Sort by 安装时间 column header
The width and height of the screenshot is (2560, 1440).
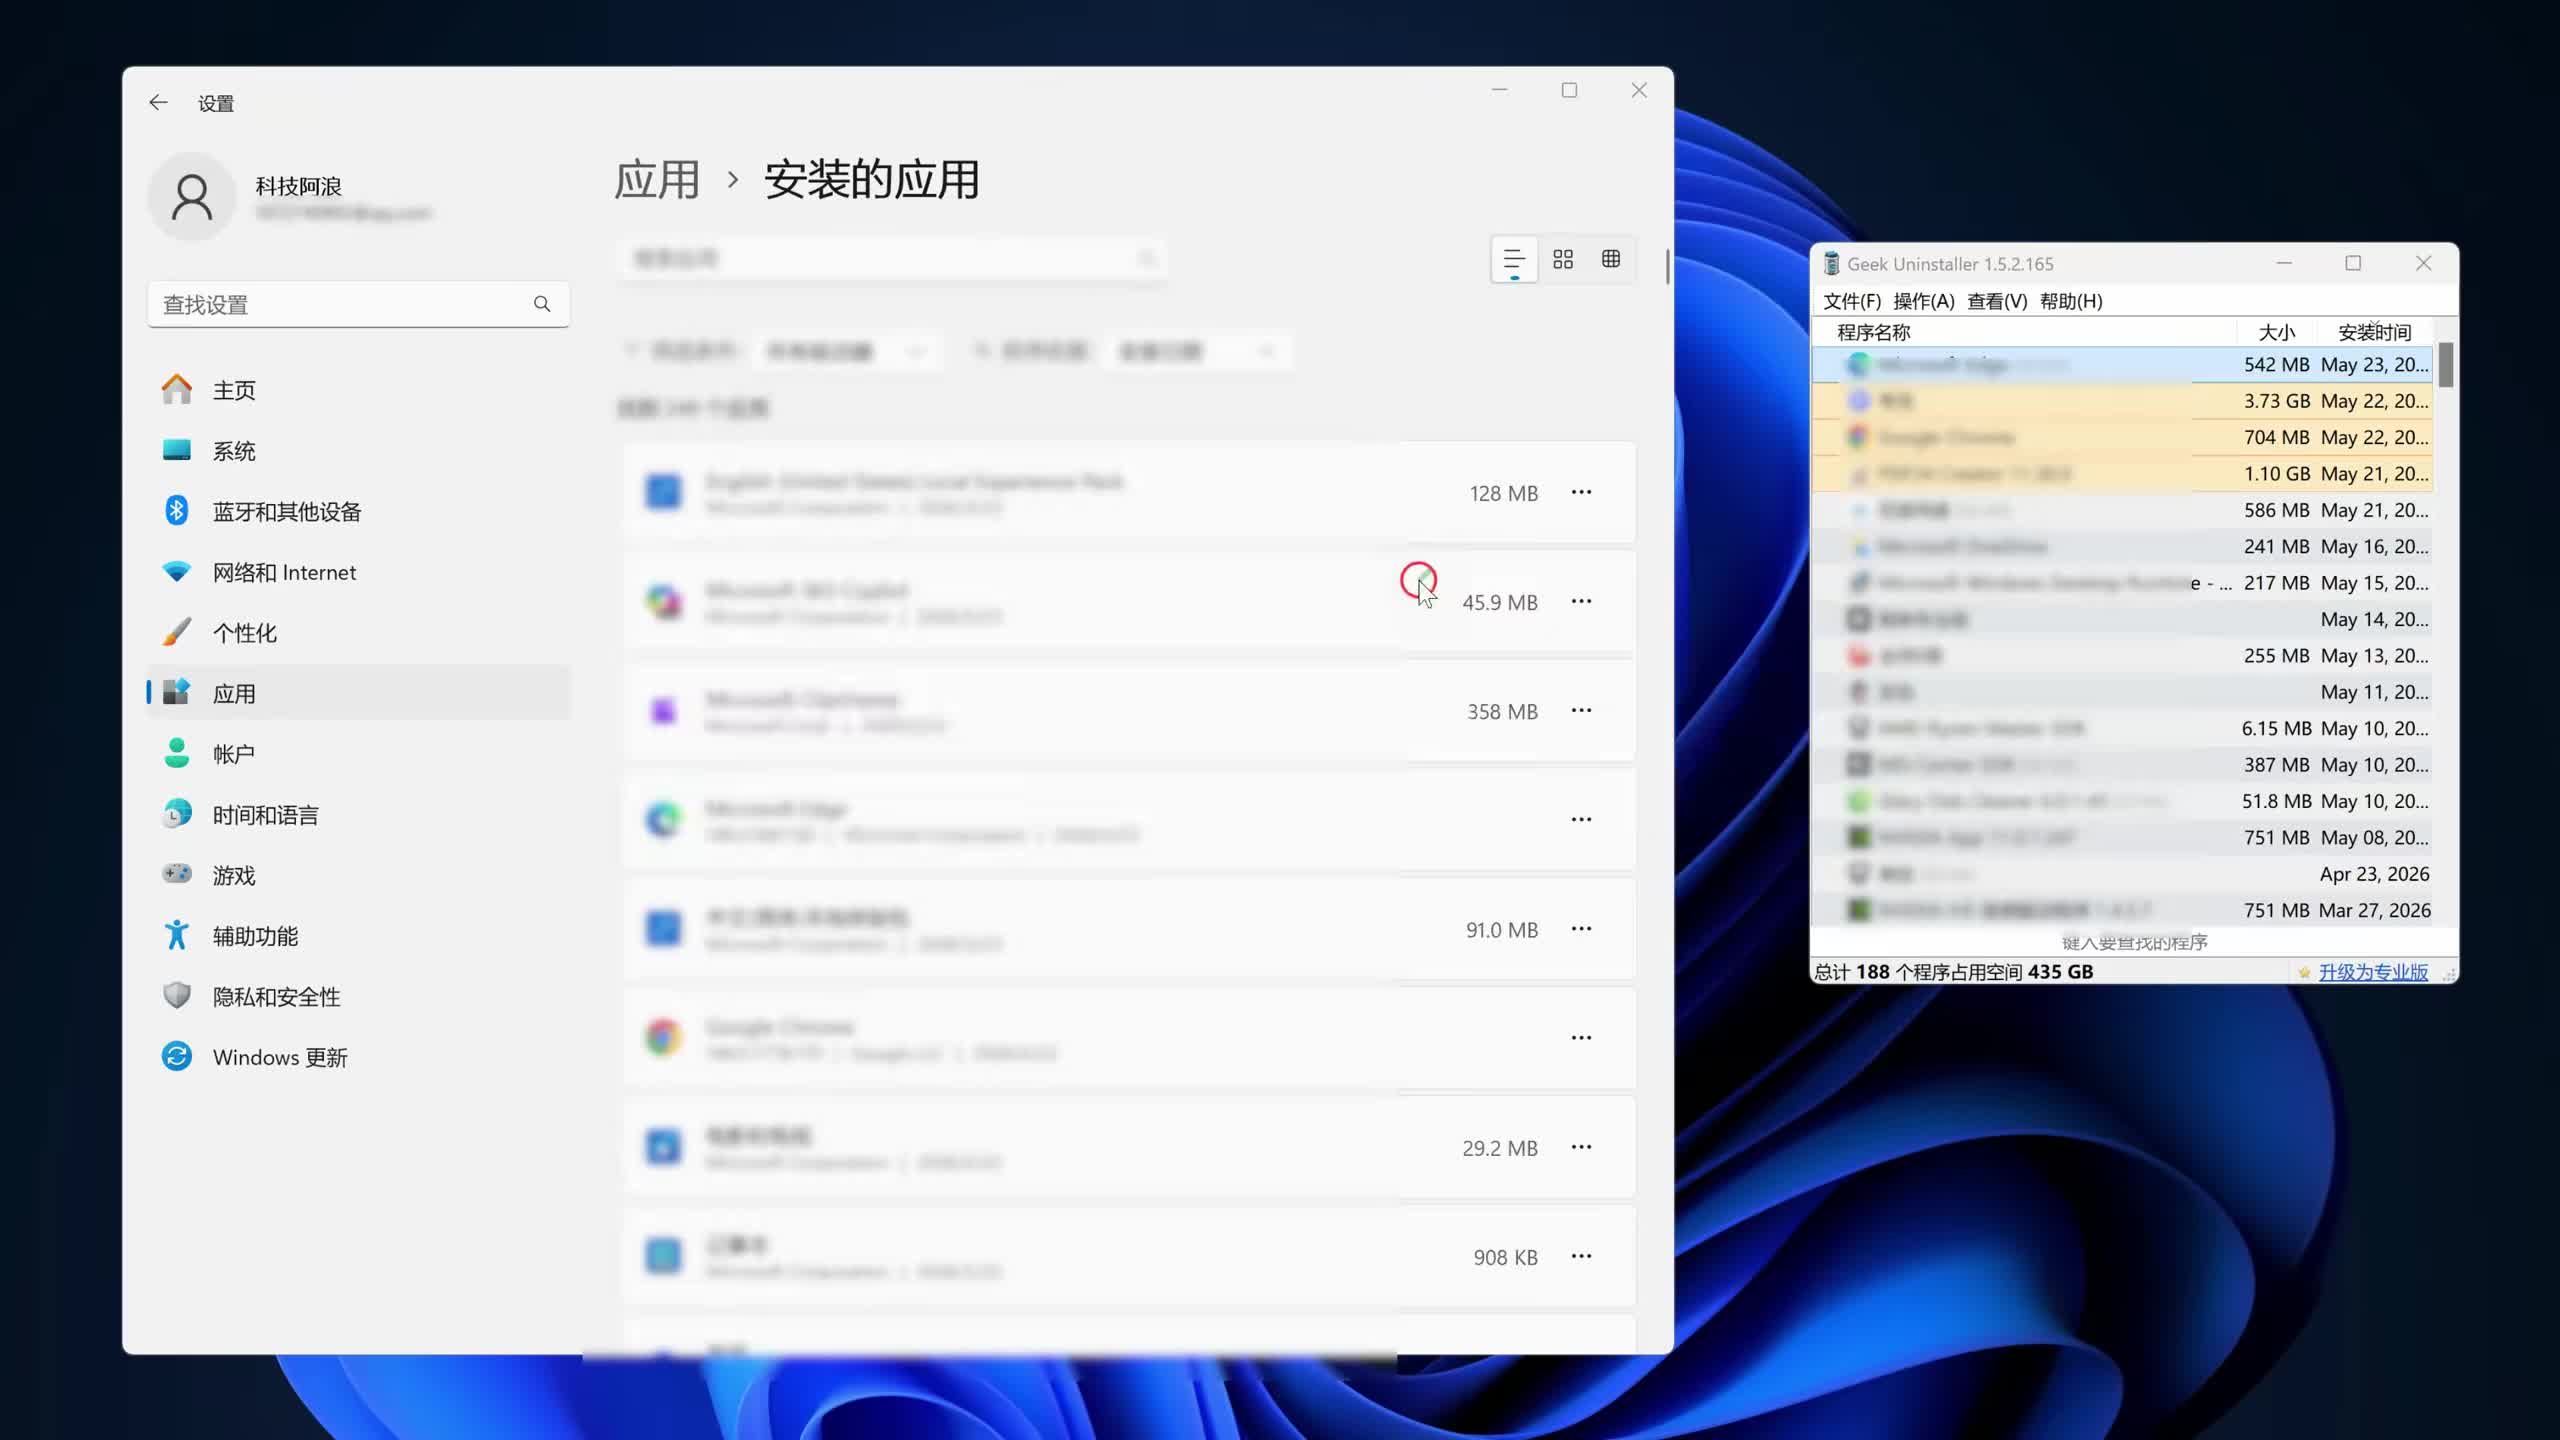tap(2374, 332)
